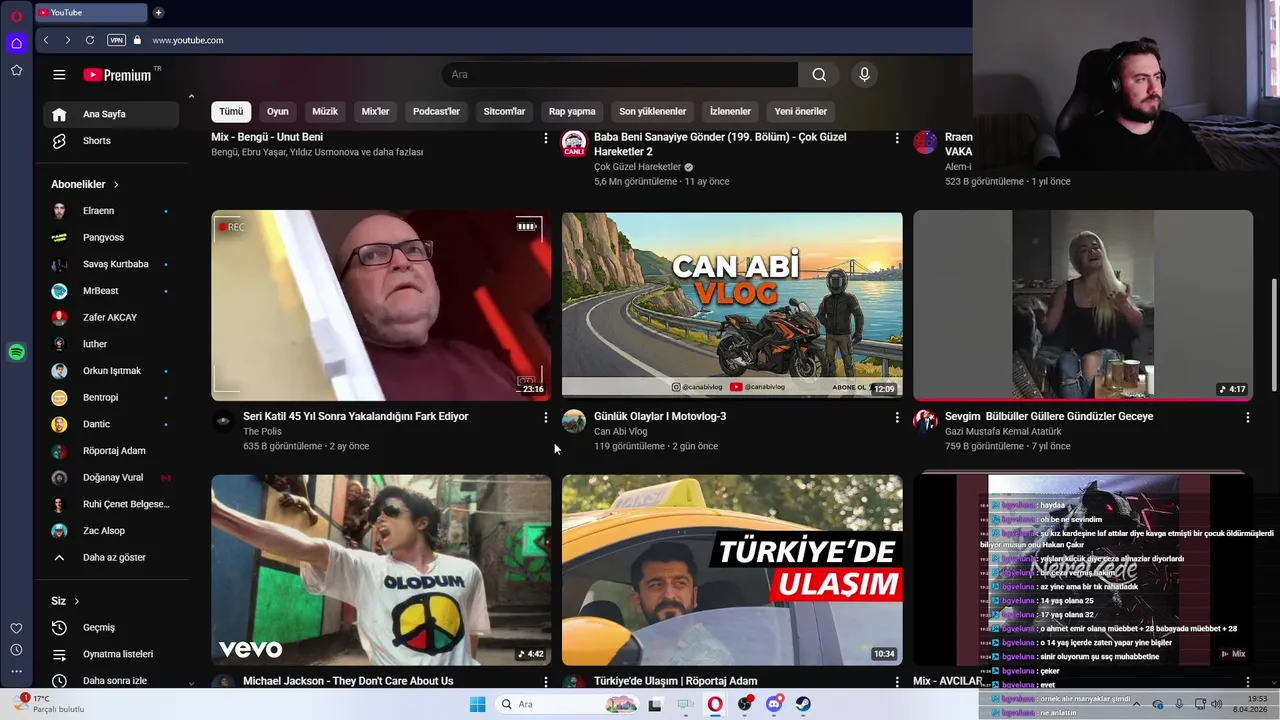Open Oynatma listeleri playlists
This screenshot has height=720, width=1280.
click(x=111, y=654)
